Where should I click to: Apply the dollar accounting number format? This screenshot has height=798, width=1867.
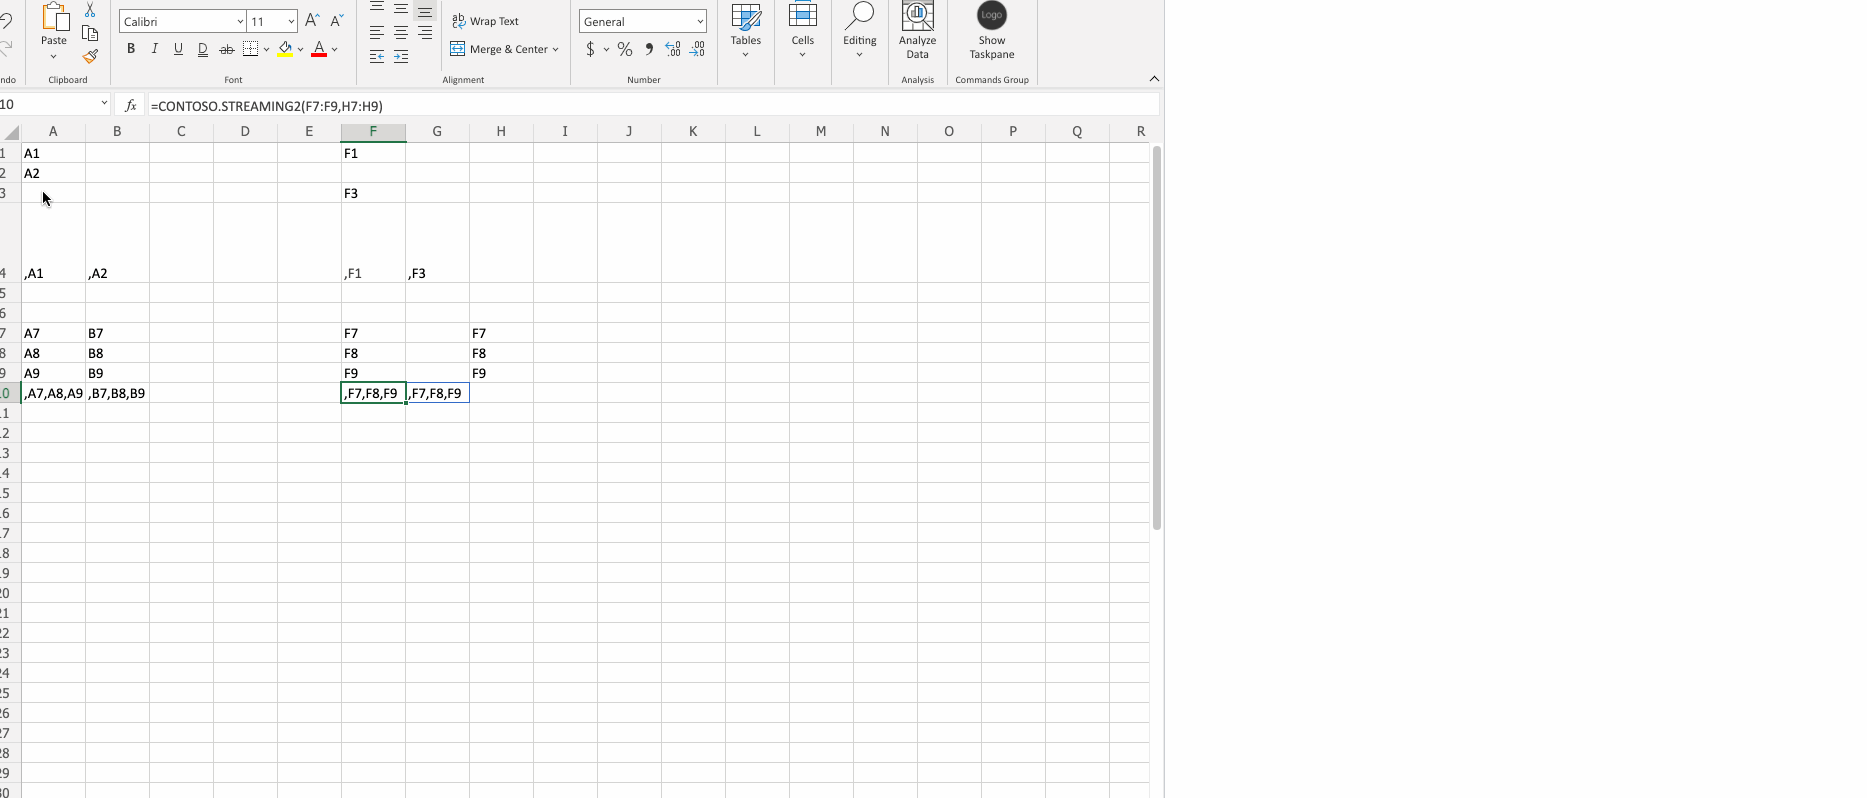click(x=591, y=49)
